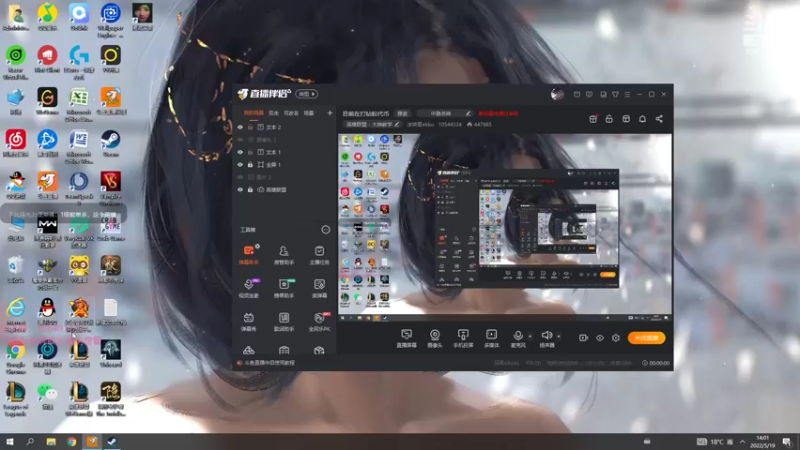Add 多媒体 multimedia source
This screenshot has height=450, width=800.
click(491, 338)
